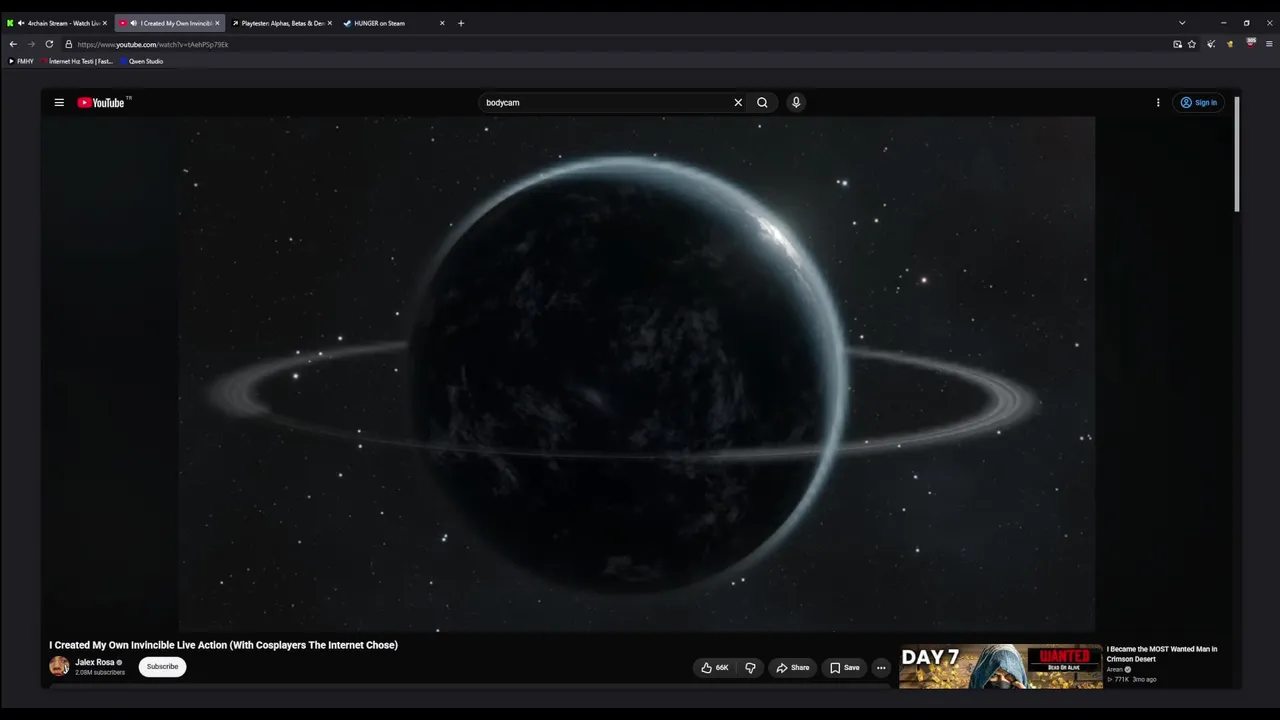Screen dimensions: 1280x720
Task: Go back to the previous page
Action: (13, 44)
